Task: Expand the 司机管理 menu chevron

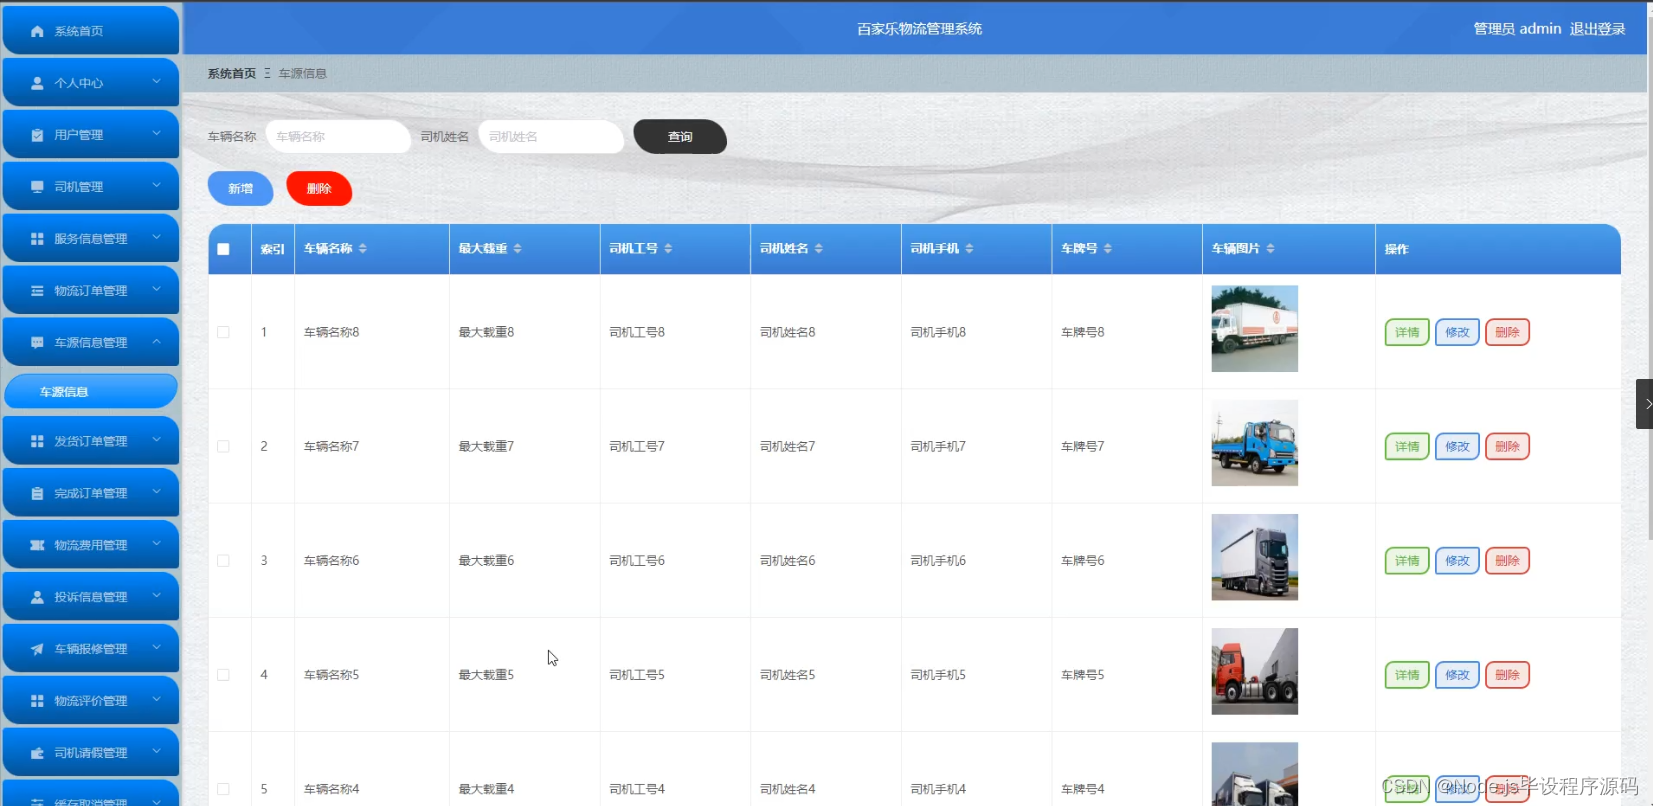Action: point(156,186)
